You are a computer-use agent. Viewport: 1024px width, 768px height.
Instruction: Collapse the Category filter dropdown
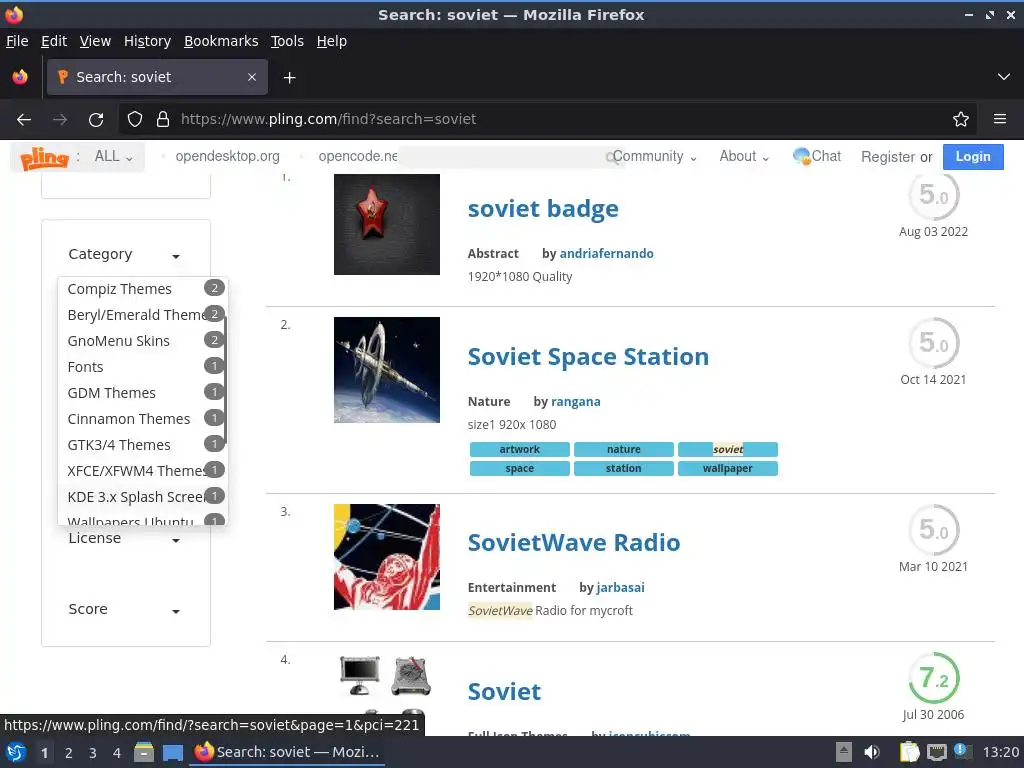(124, 254)
